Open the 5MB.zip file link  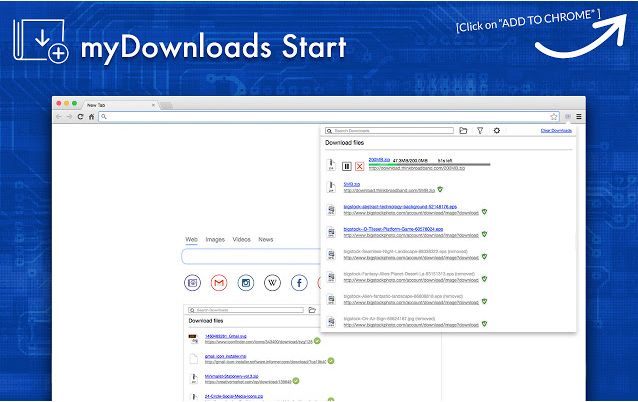(x=352, y=184)
